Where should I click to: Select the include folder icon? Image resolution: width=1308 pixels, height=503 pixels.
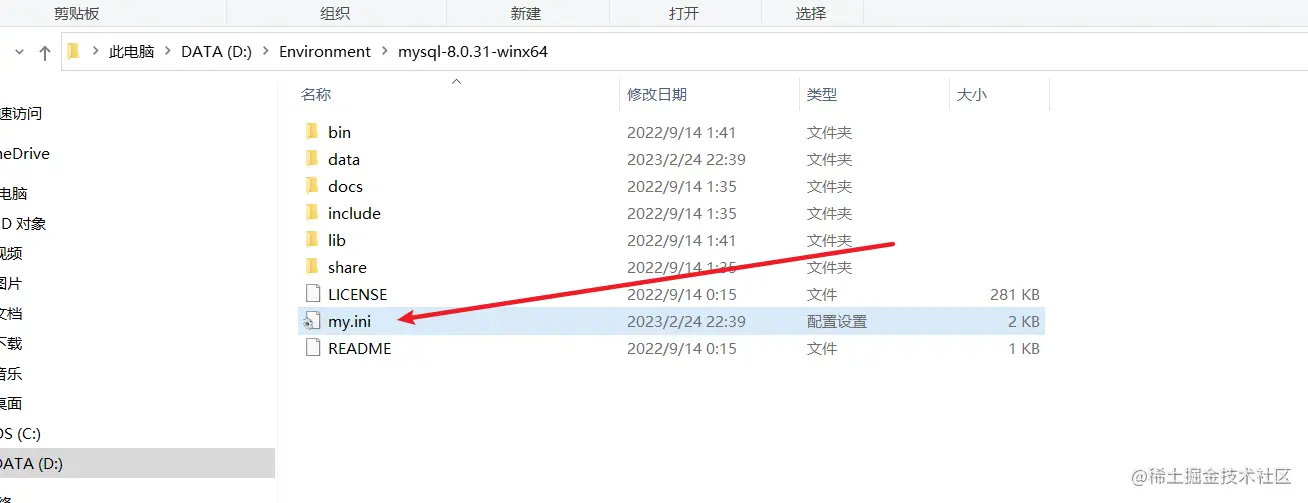coord(312,213)
